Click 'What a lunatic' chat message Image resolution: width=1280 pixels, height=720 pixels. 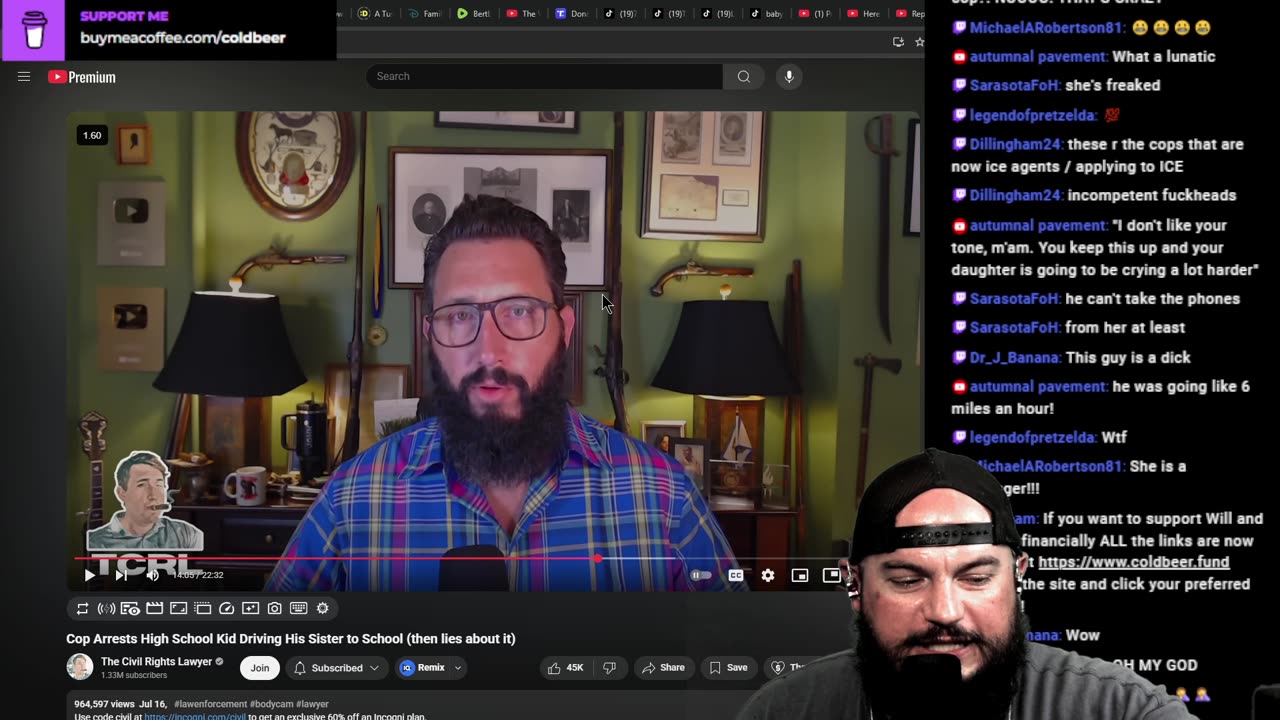point(1164,56)
